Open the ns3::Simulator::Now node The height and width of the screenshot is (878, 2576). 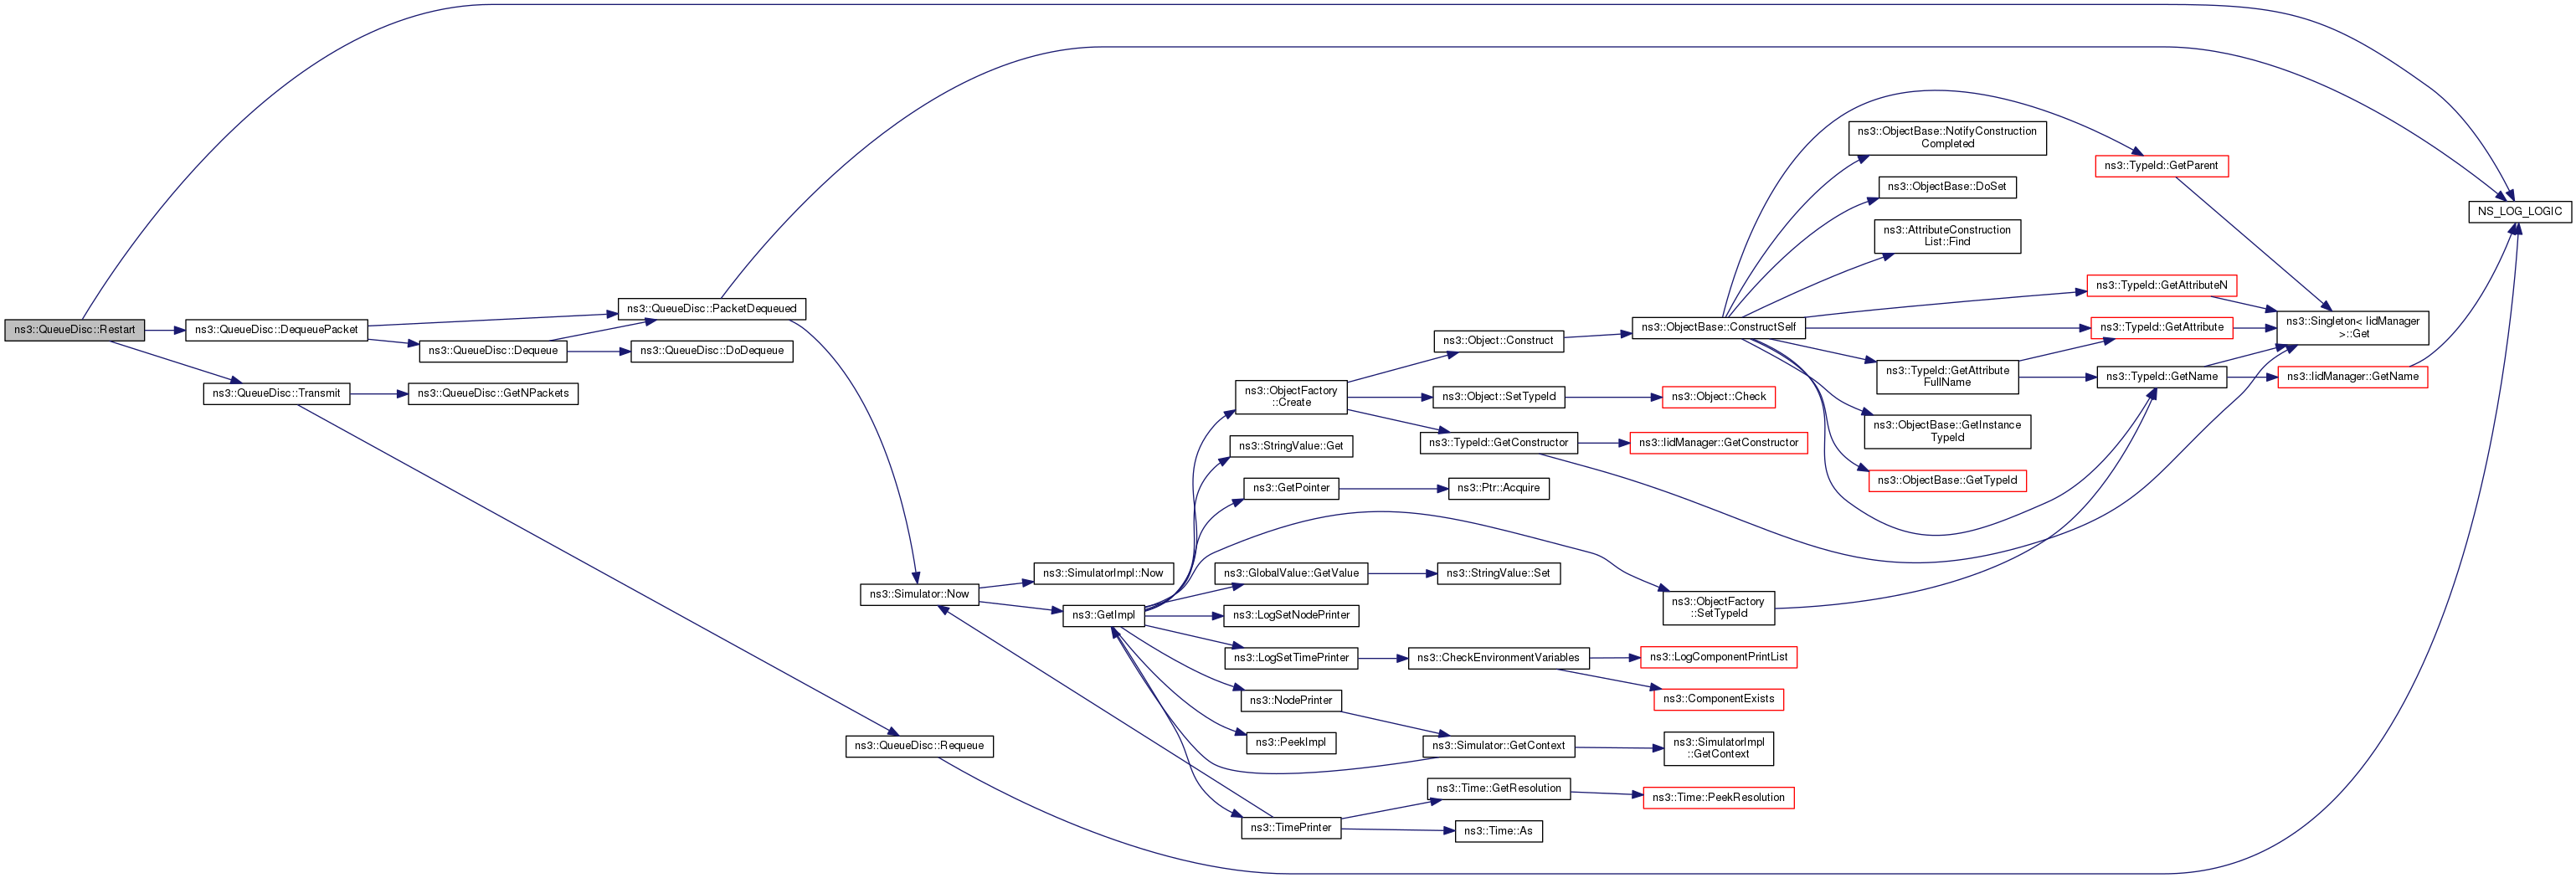919,594
